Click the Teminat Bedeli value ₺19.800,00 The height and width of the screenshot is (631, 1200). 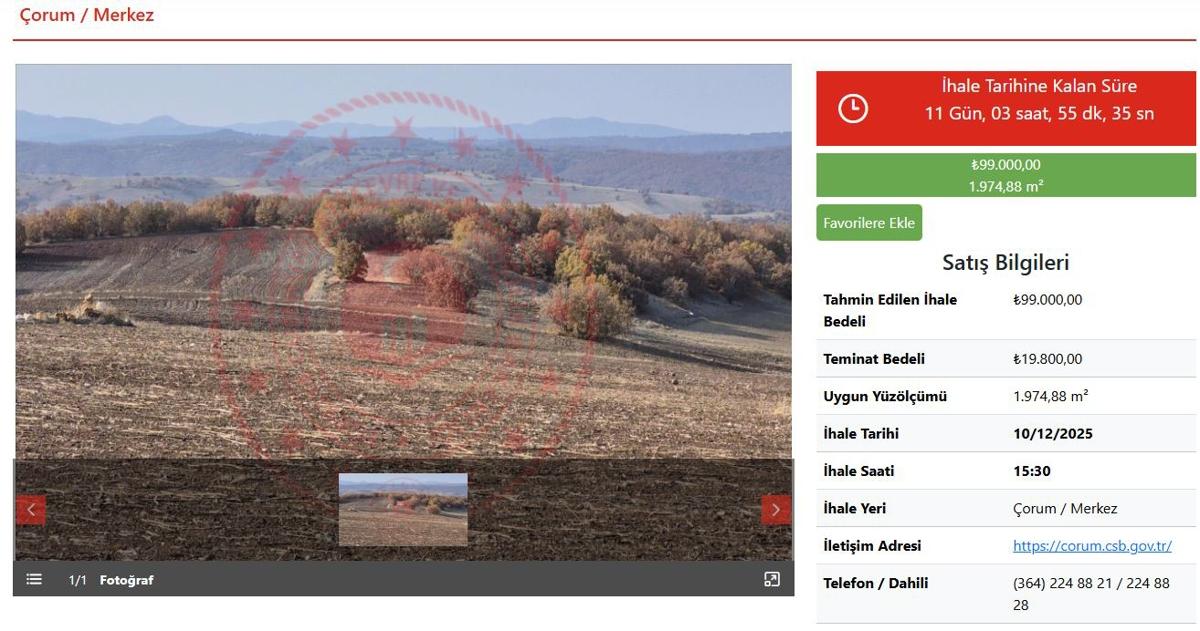[x=1047, y=359]
